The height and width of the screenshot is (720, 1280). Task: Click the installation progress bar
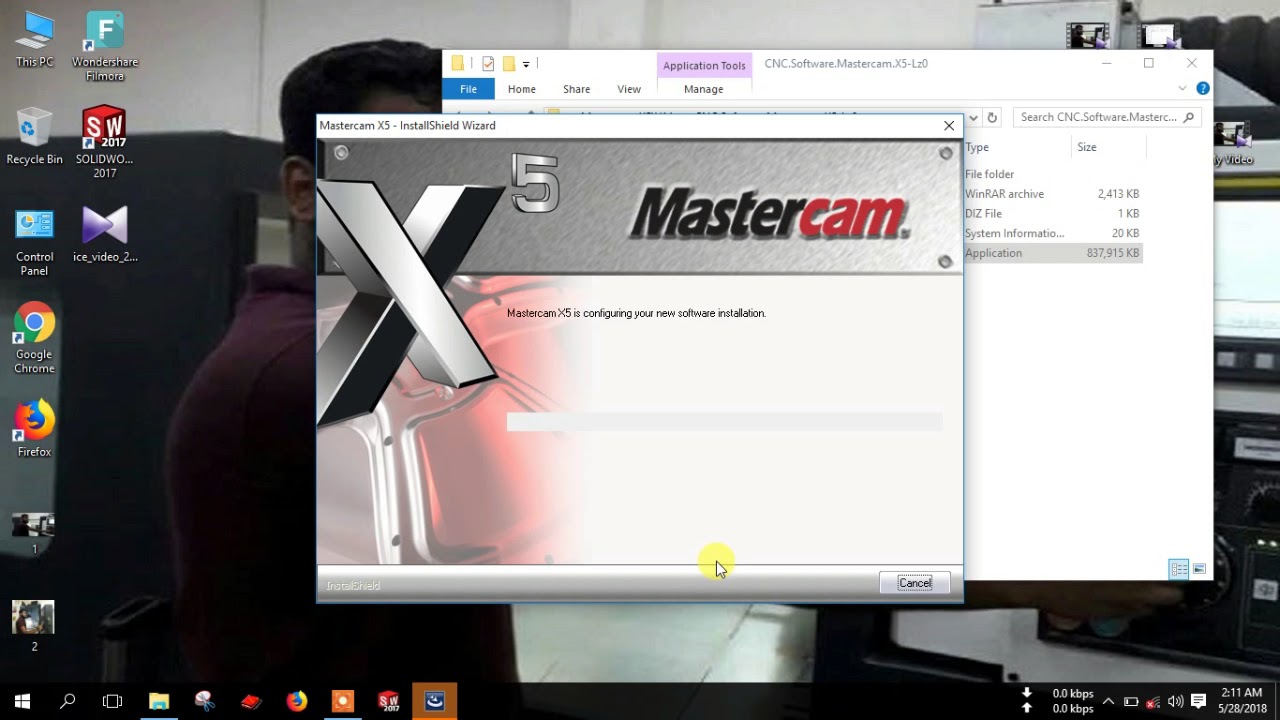(x=724, y=422)
